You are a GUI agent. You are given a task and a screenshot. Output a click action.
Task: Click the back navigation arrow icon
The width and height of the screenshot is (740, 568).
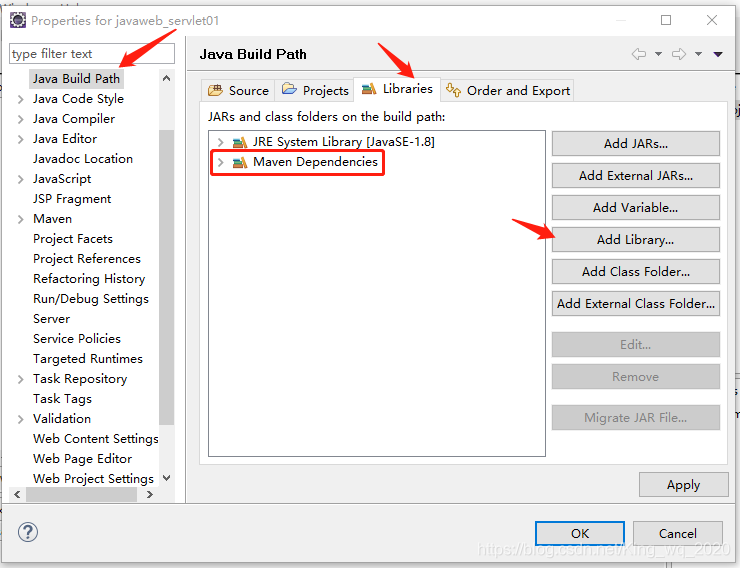(639, 54)
